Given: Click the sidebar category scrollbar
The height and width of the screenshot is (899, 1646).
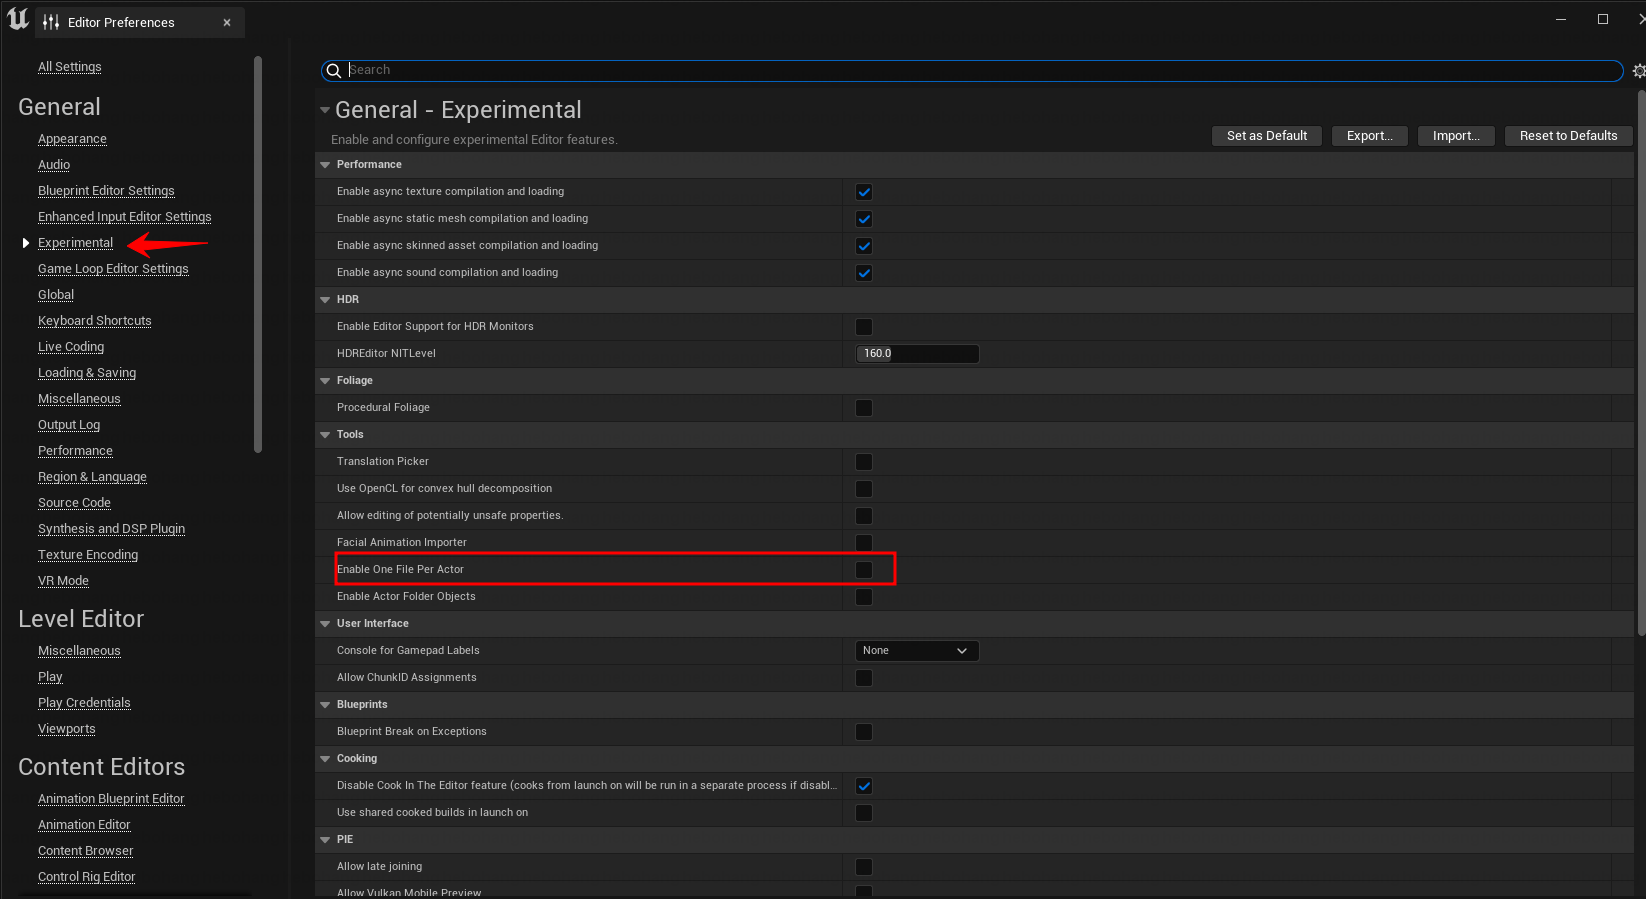Looking at the screenshot, I should pos(258,255).
